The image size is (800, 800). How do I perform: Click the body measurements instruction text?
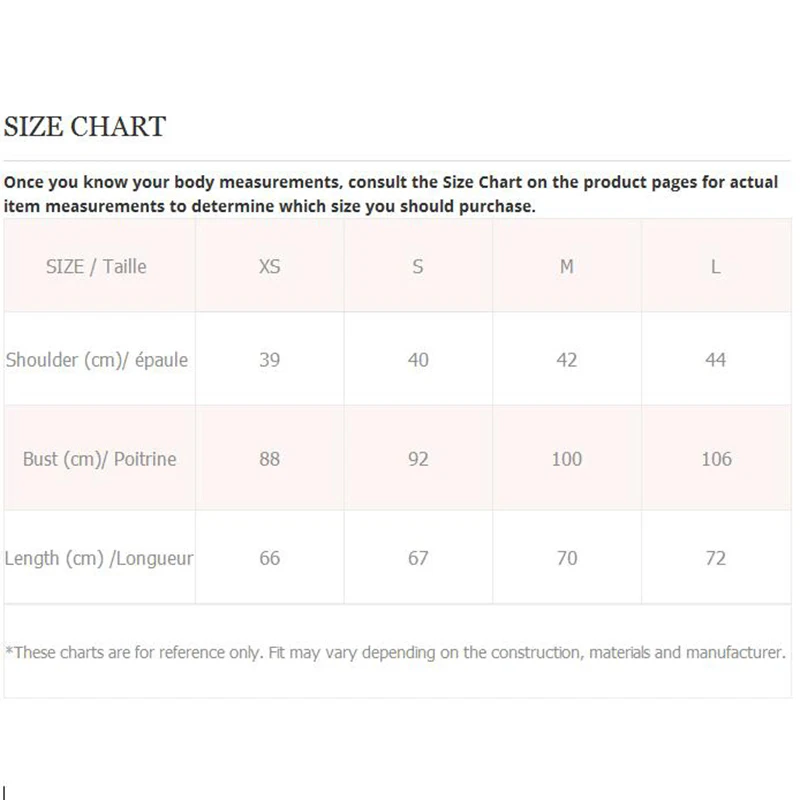point(390,195)
